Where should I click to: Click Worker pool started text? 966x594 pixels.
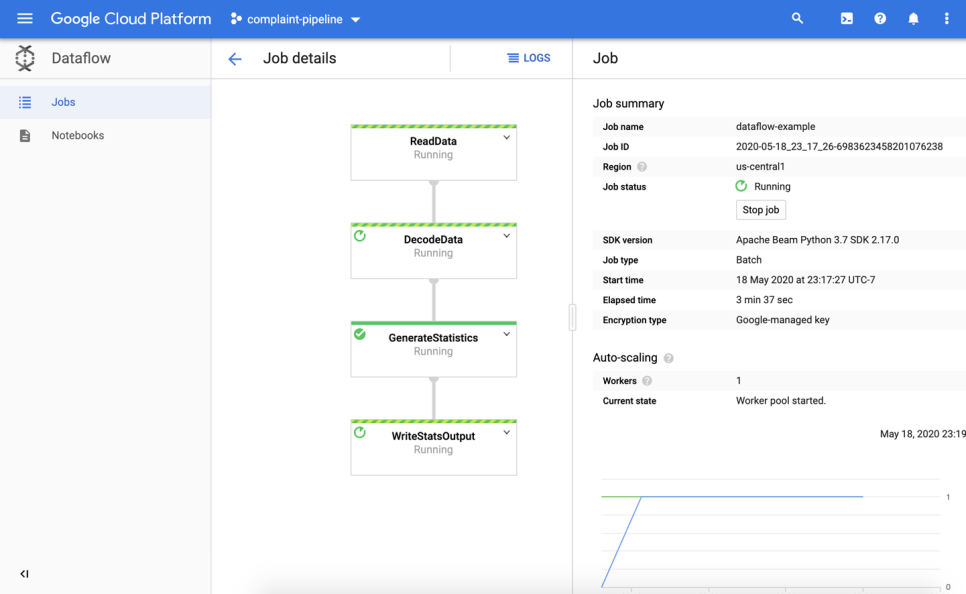pyautogui.click(x=781, y=401)
